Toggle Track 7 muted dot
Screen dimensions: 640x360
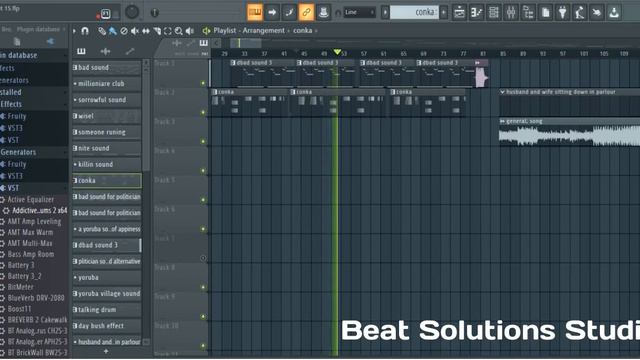coord(203,258)
